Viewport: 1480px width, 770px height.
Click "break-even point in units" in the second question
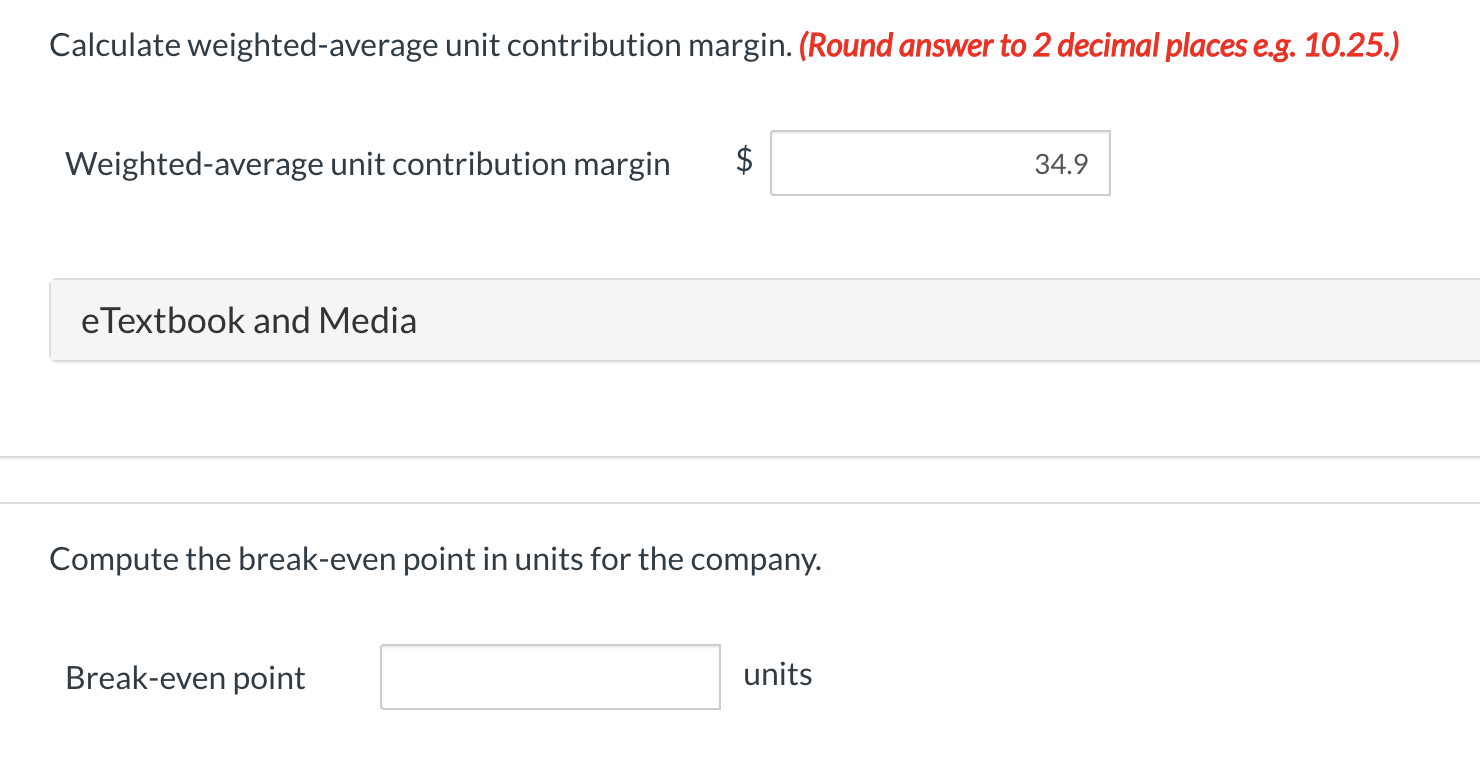click(x=410, y=559)
